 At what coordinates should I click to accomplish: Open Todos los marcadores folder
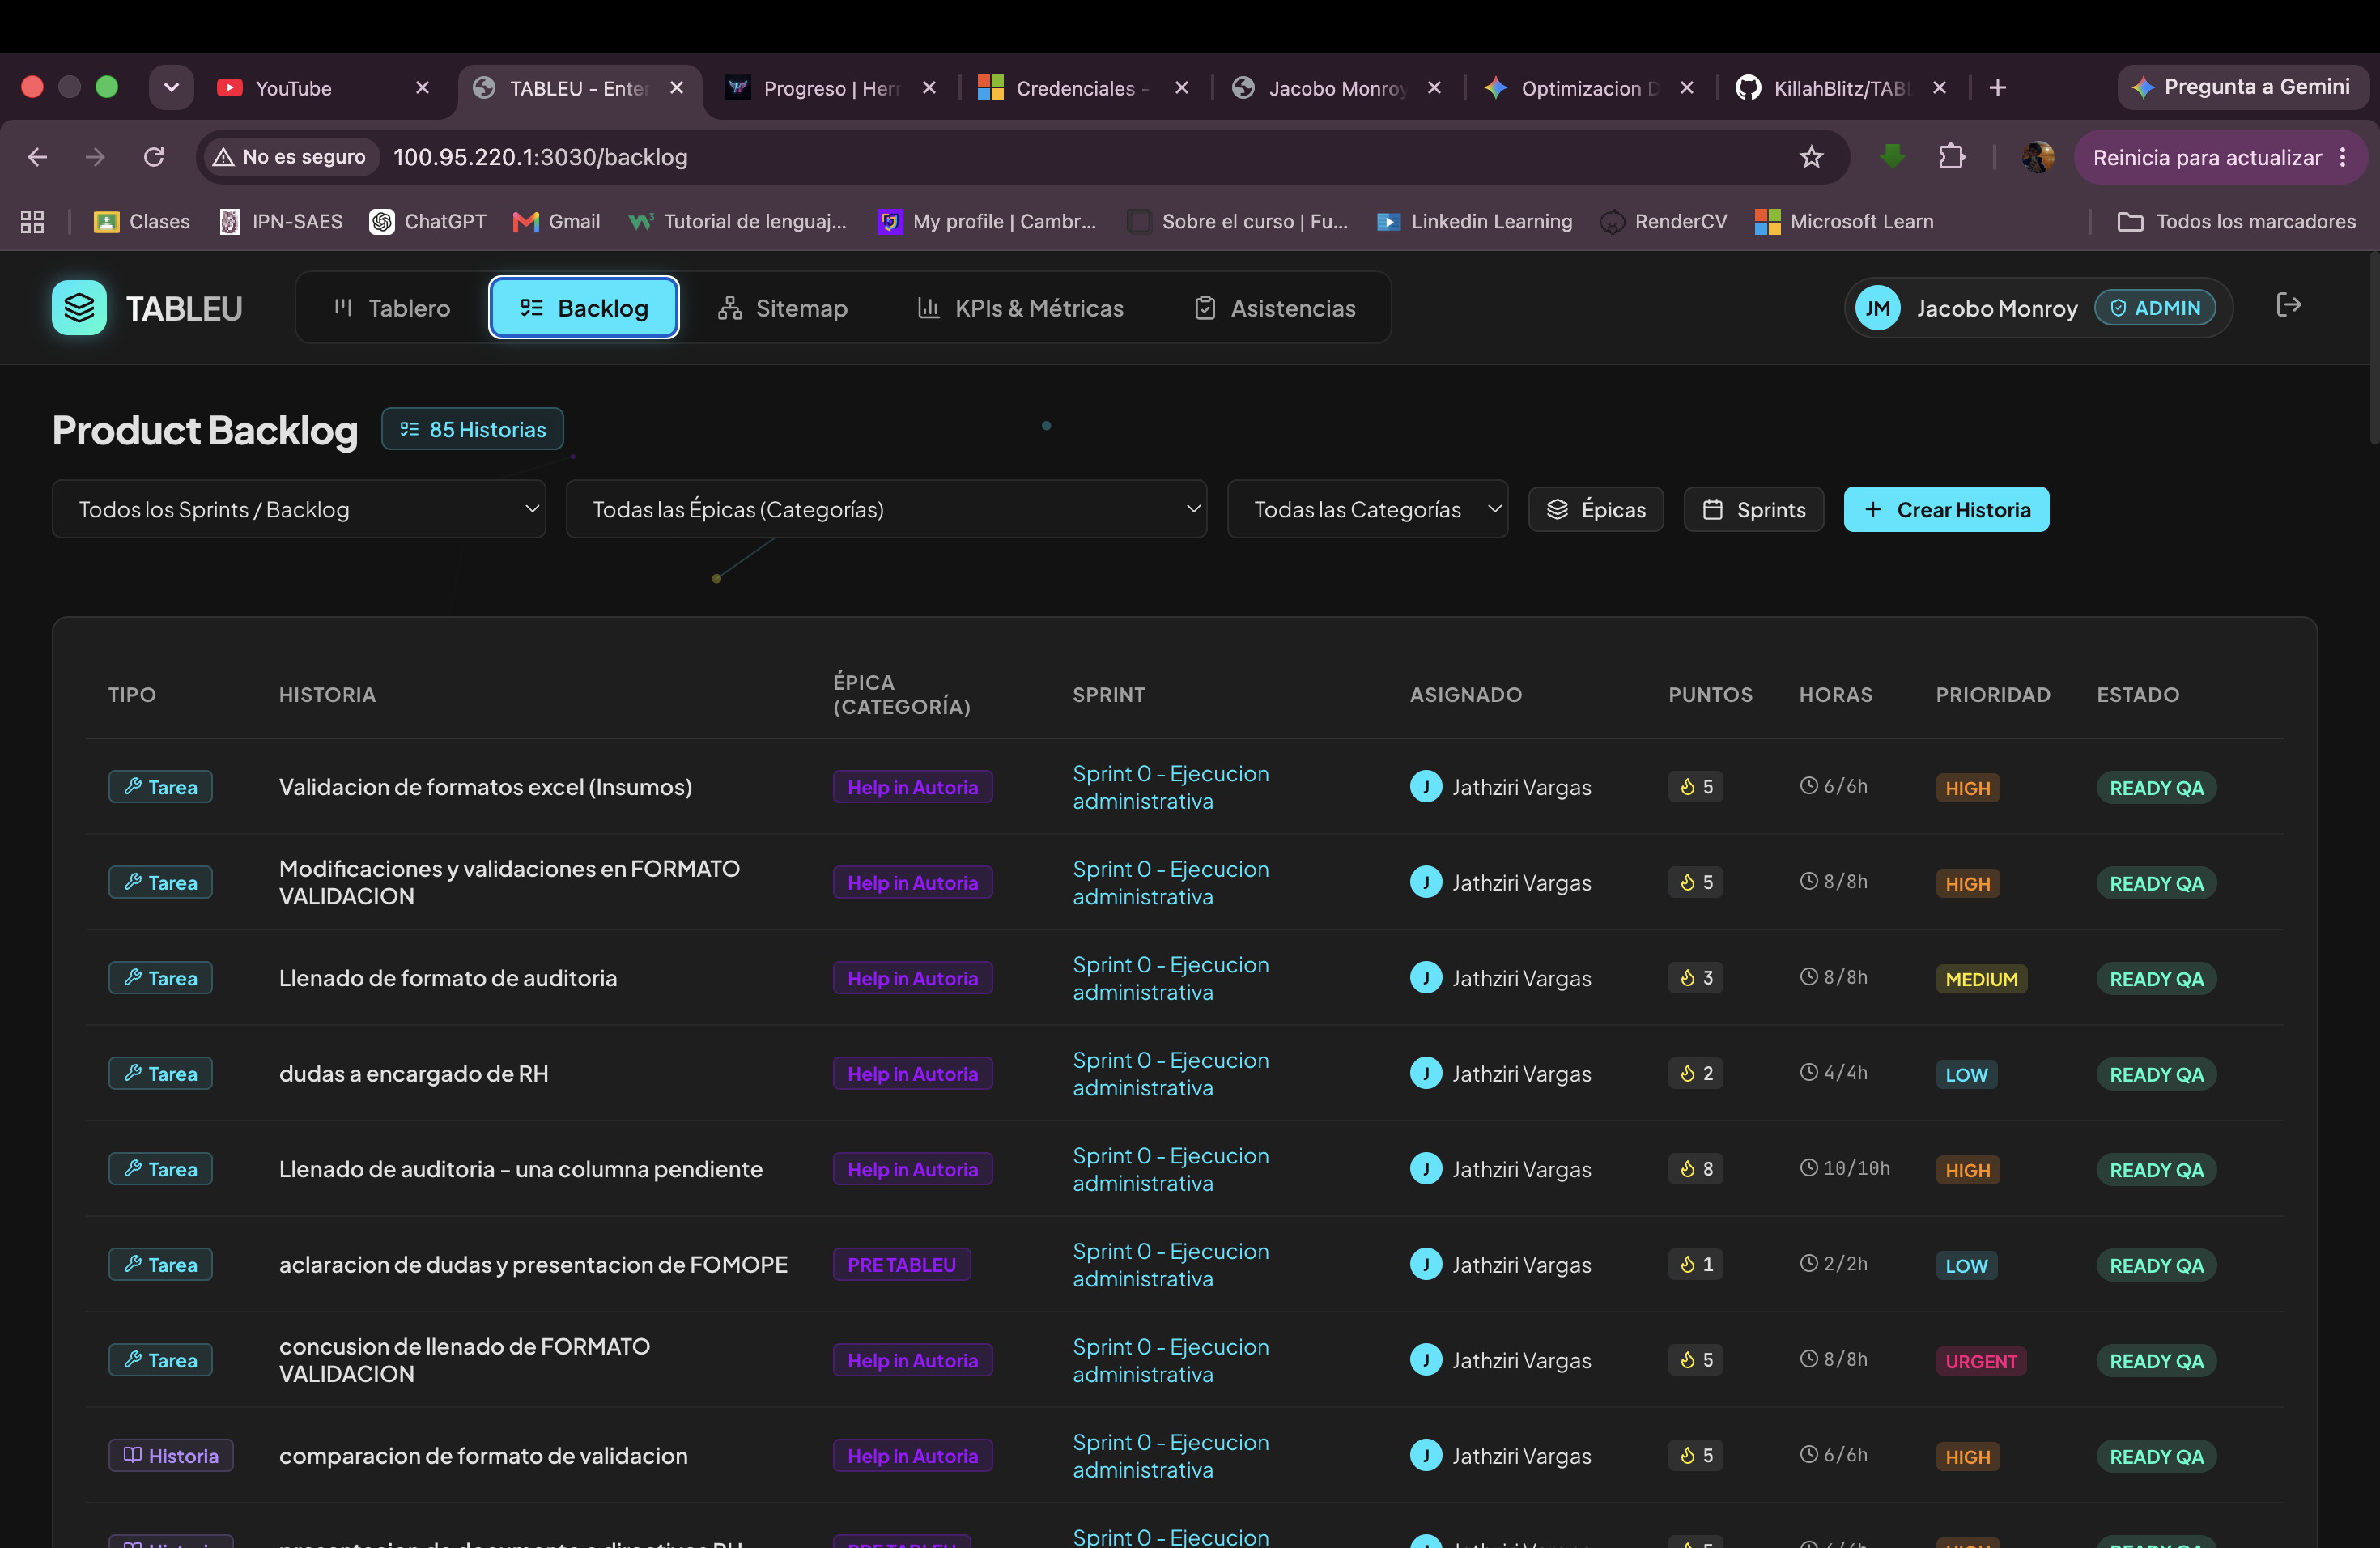click(2236, 221)
